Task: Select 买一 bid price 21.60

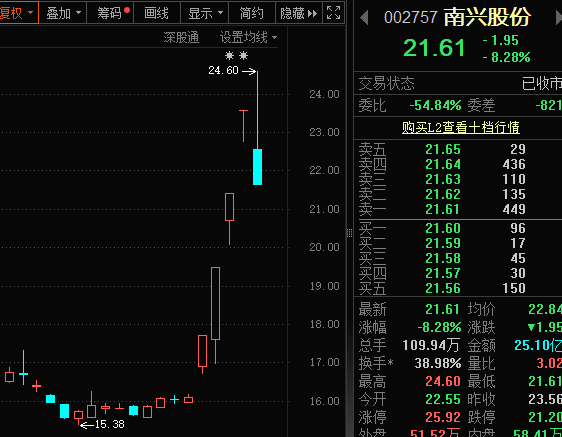Action: coord(443,228)
